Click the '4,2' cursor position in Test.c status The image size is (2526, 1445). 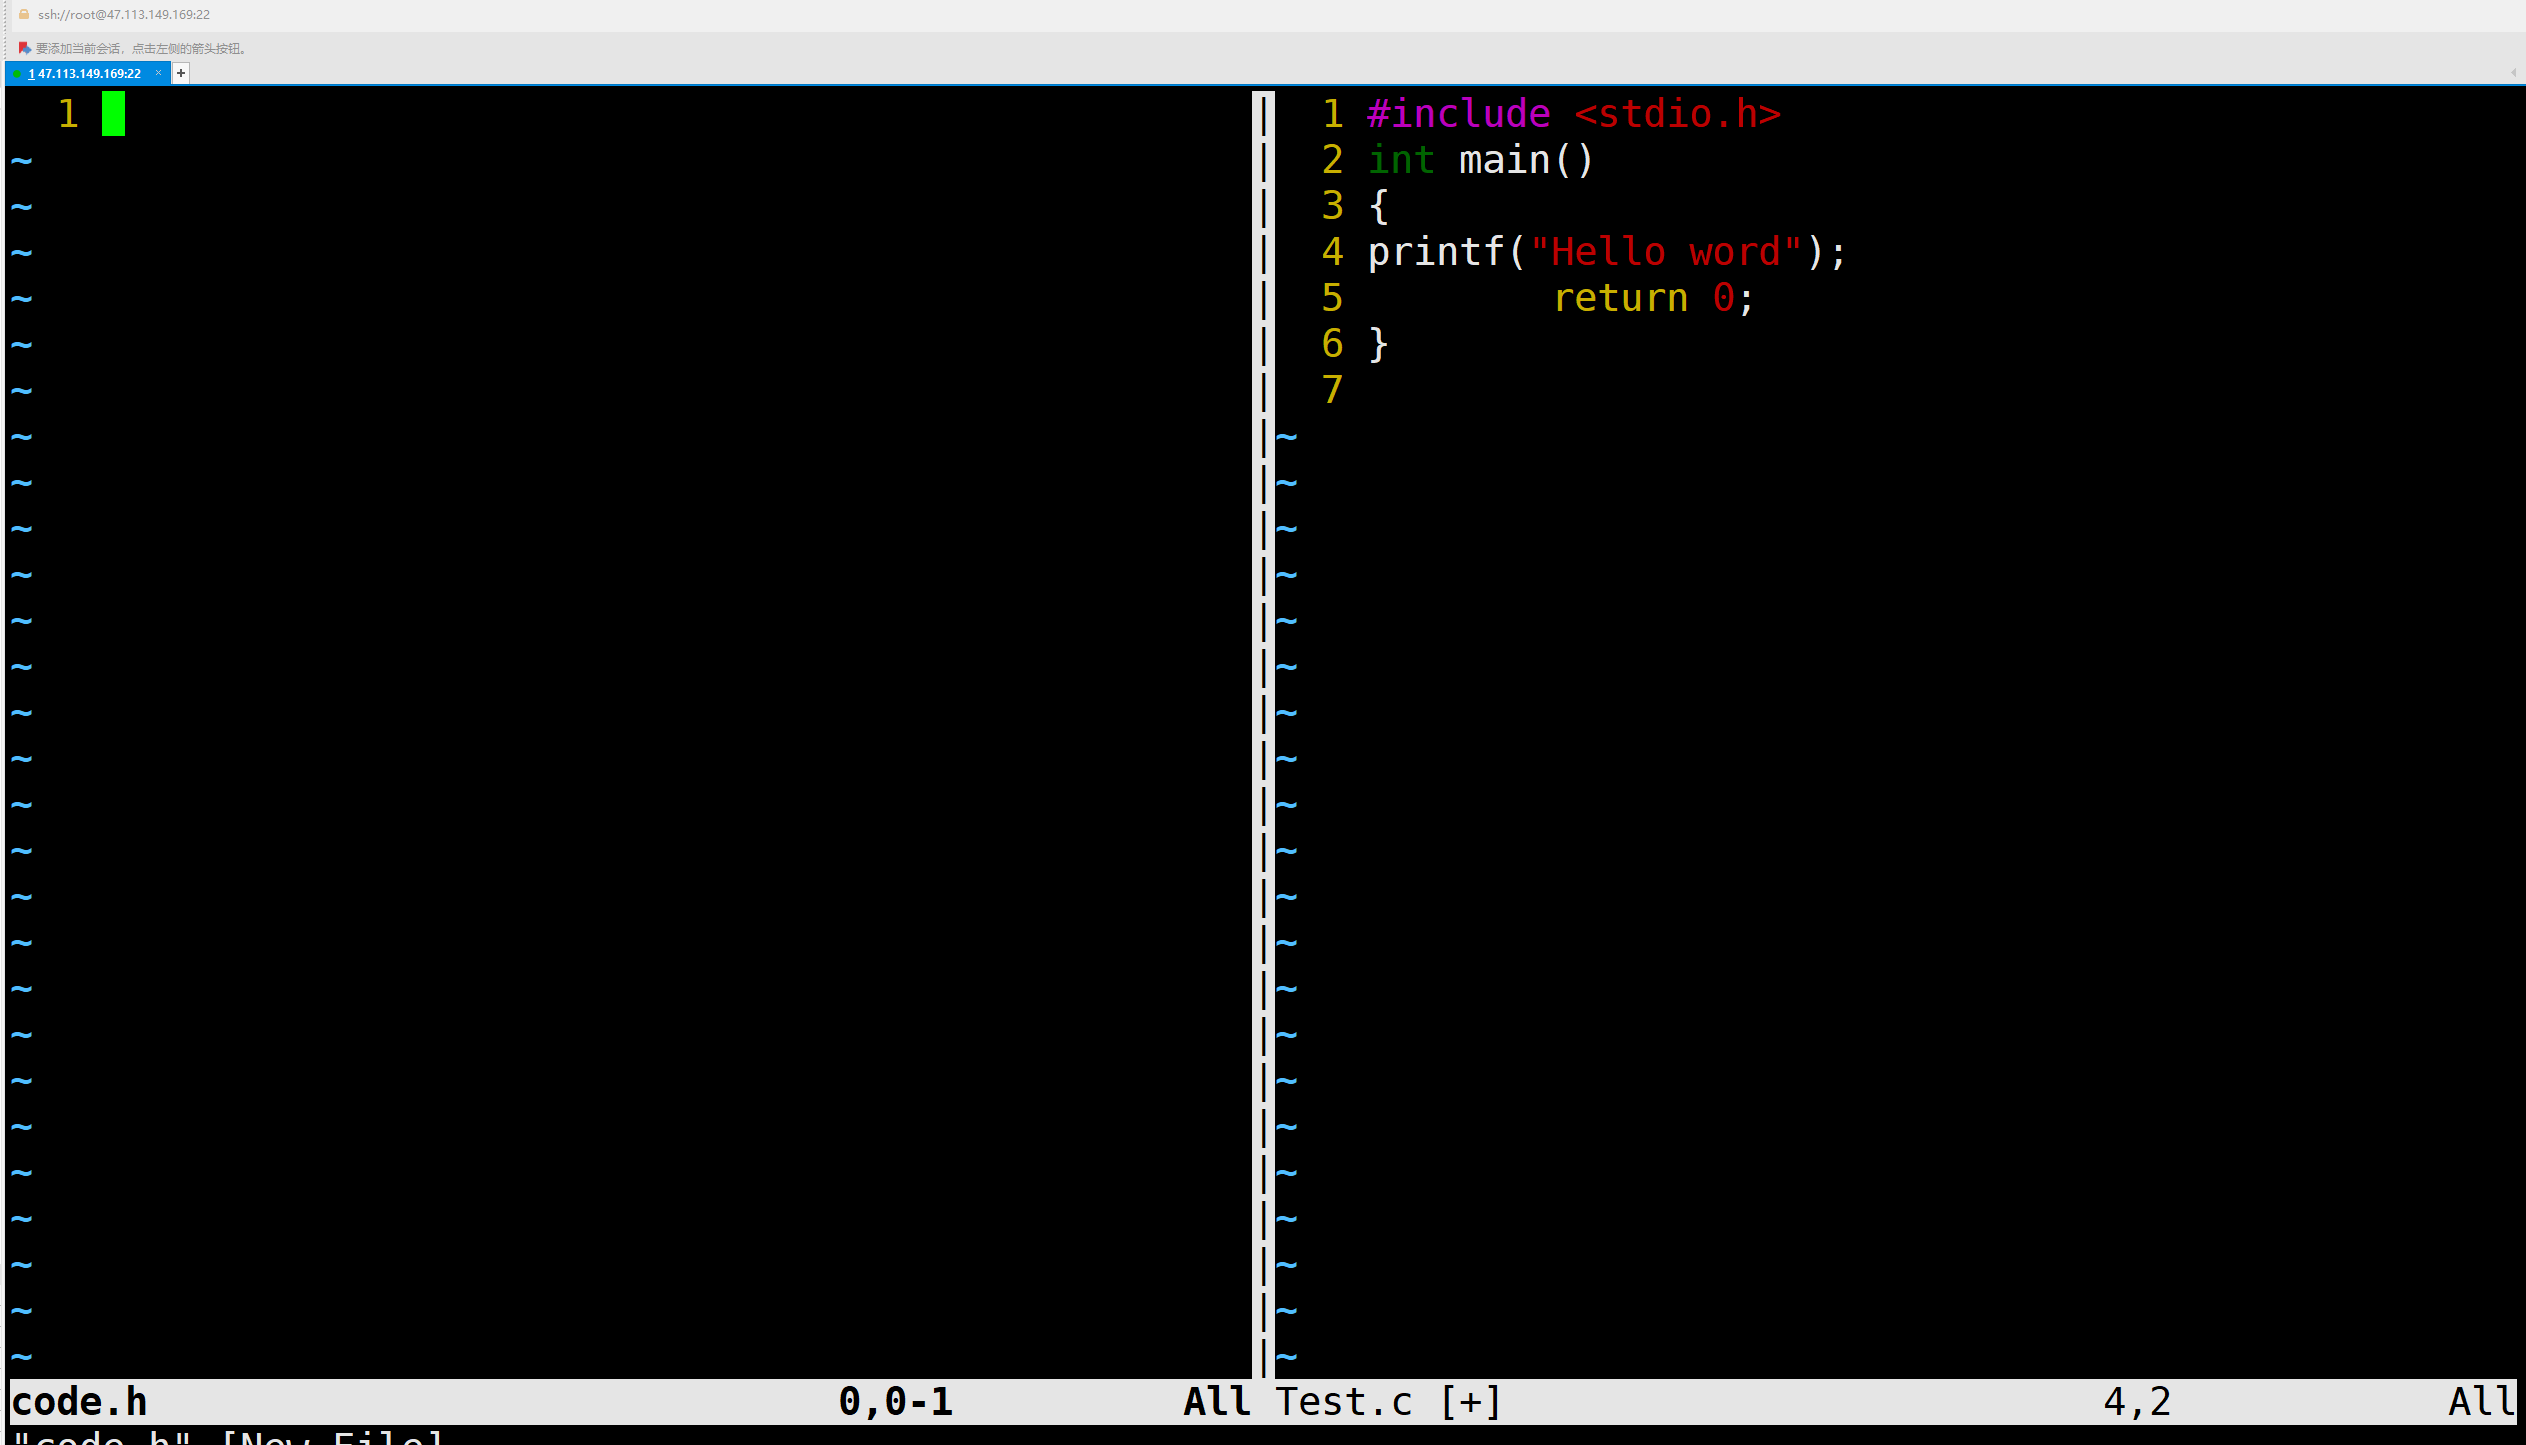click(2137, 1402)
